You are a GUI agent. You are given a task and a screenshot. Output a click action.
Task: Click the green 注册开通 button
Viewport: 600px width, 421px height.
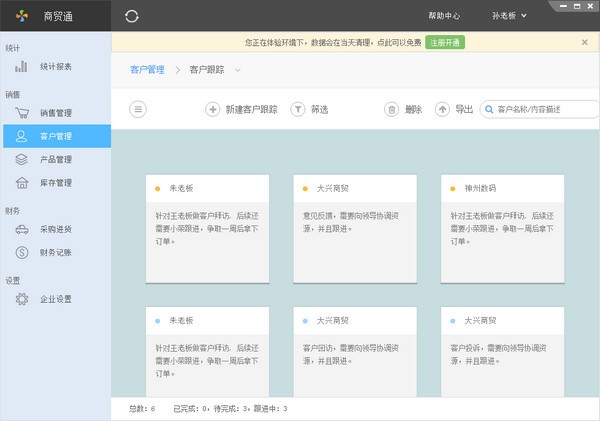coord(445,43)
